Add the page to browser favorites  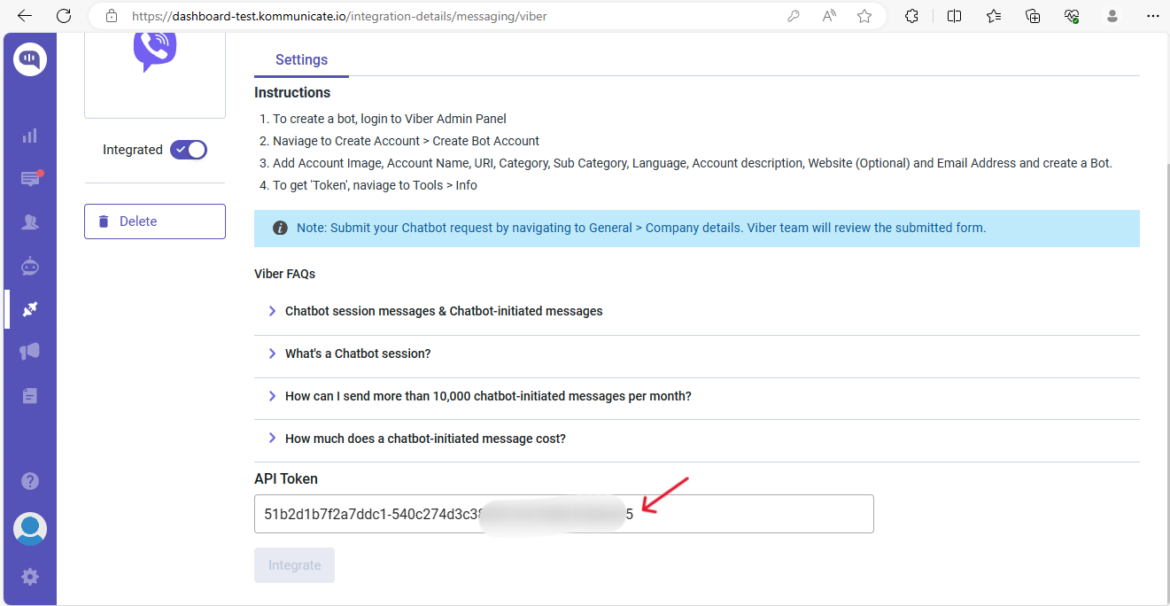point(863,16)
